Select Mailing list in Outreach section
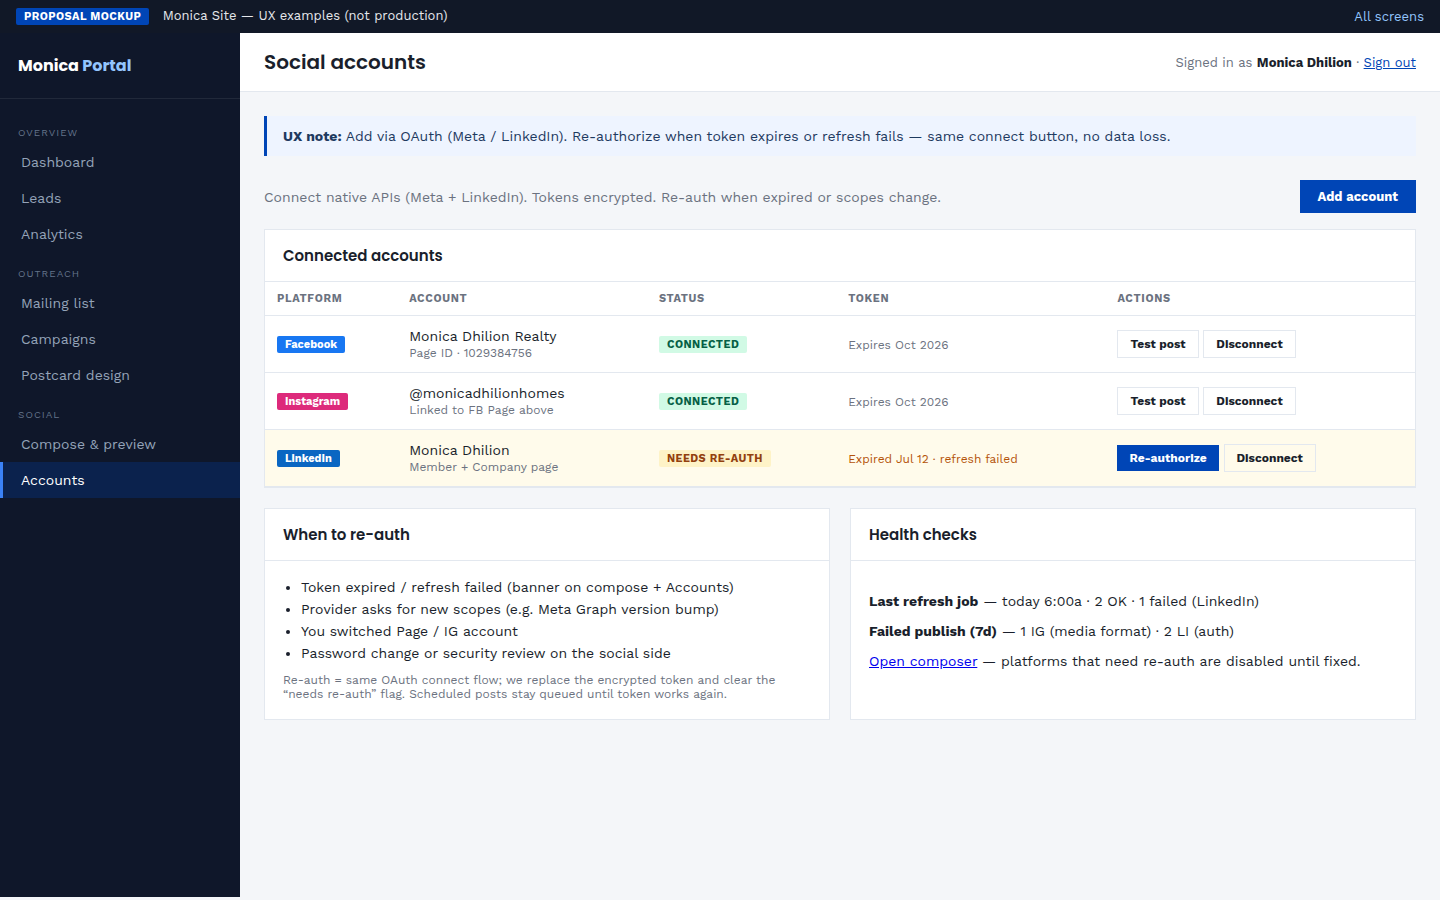The height and width of the screenshot is (900, 1440). pos(120,303)
